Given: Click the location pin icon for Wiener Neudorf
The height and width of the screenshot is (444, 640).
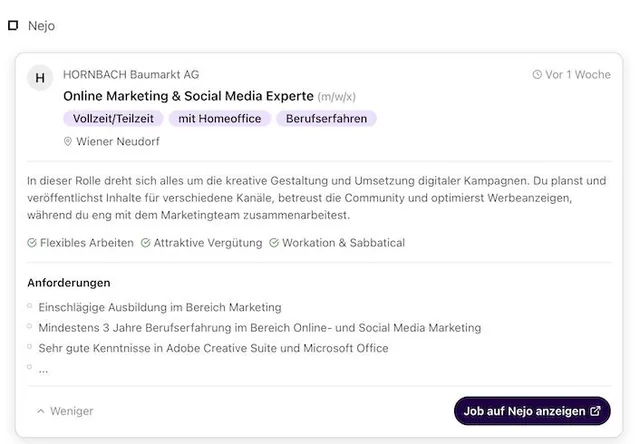Looking at the screenshot, I should pos(68,142).
